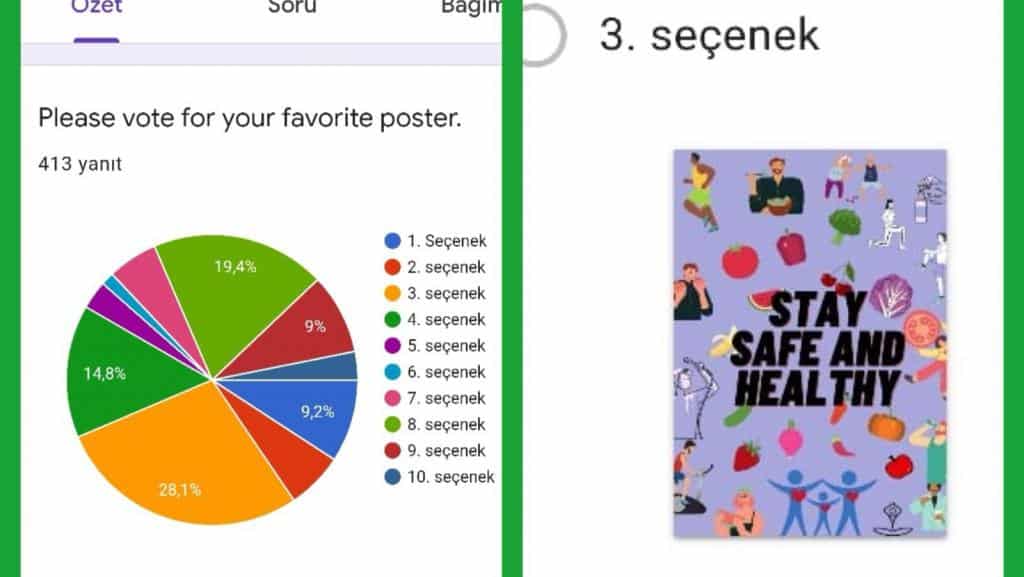Click the 8. seçenek legend label
Image resolution: width=1024 pixels, height=577 pixels.
click(447, 424)
